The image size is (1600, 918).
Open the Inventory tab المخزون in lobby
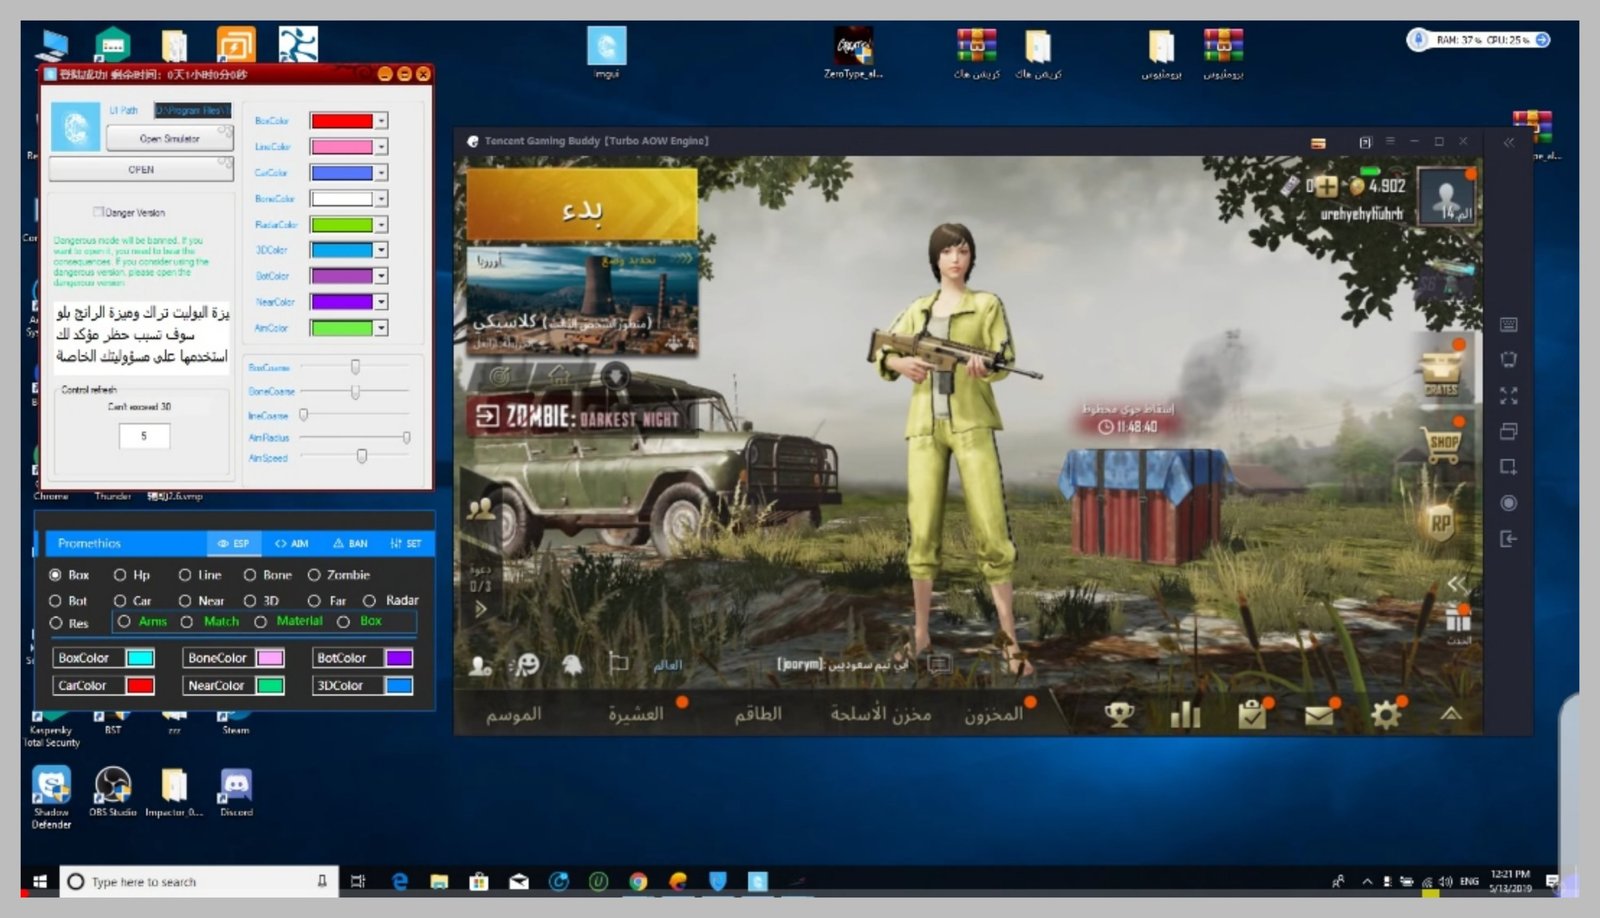[x=993, y=714]
